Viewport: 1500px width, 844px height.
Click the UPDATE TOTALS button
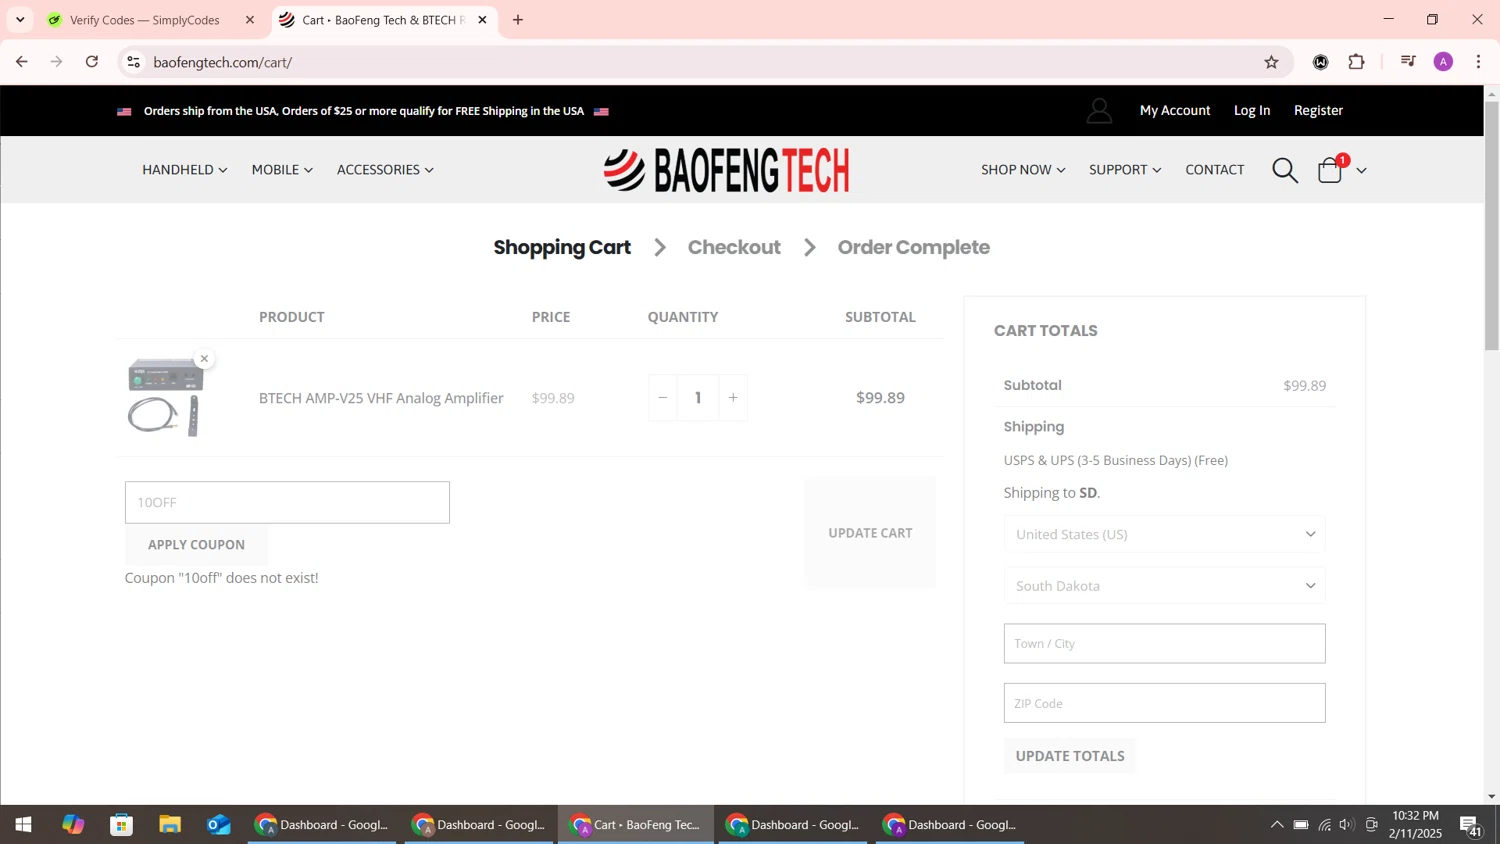tap(1070, 756)
